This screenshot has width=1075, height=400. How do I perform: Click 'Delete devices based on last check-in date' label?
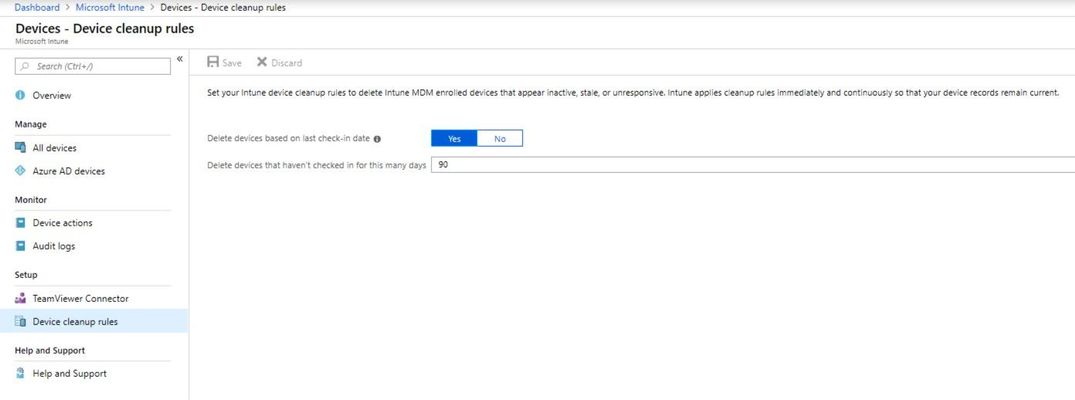pos(288,139)
